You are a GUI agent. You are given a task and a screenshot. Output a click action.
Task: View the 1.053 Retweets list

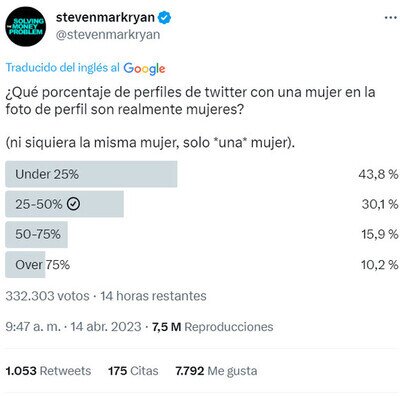48,371
